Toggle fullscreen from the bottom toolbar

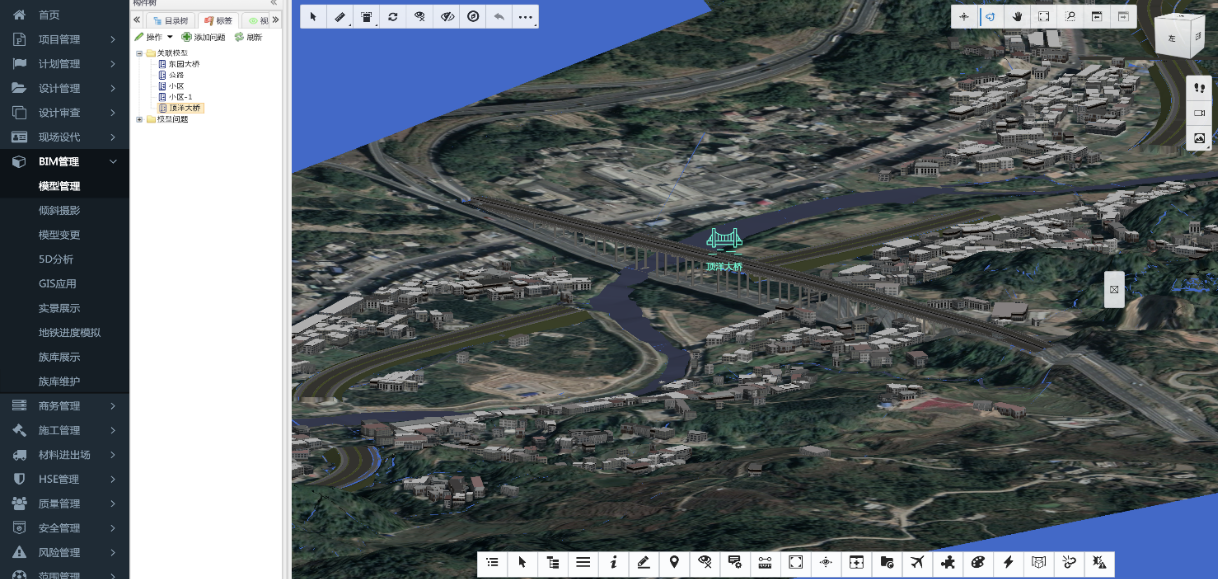pos(796,563)
